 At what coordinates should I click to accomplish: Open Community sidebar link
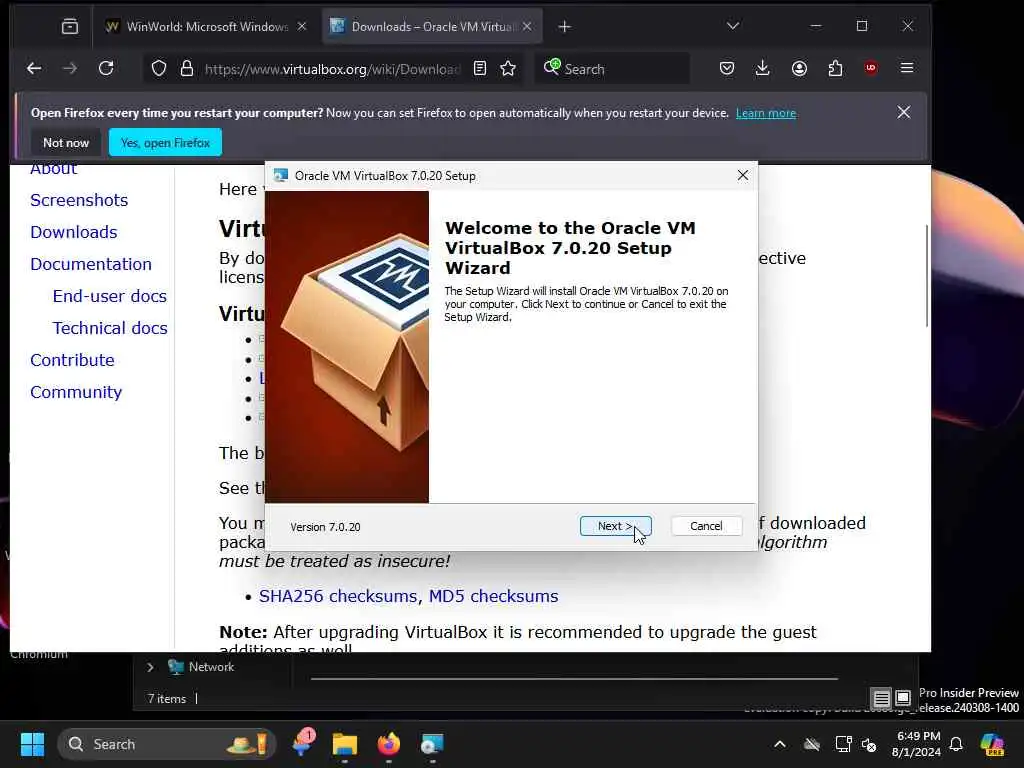76,392
